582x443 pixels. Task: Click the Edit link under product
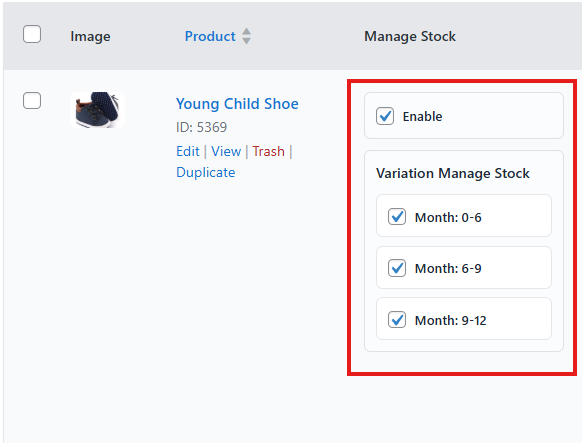188,151
